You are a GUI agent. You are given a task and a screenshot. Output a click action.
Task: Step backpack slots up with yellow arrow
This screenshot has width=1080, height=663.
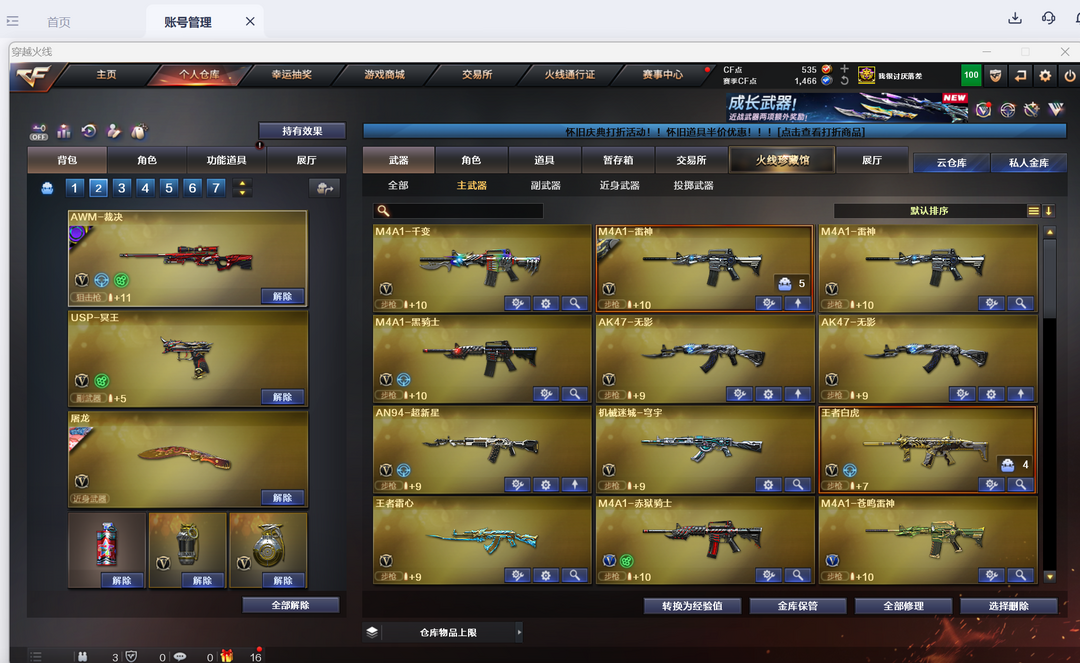coord(242,183)
